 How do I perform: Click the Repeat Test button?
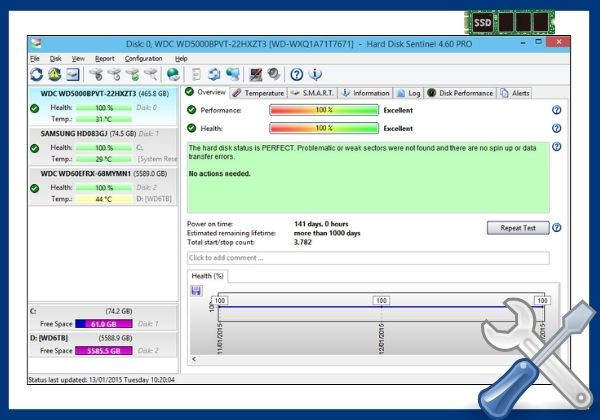point(518,228)
